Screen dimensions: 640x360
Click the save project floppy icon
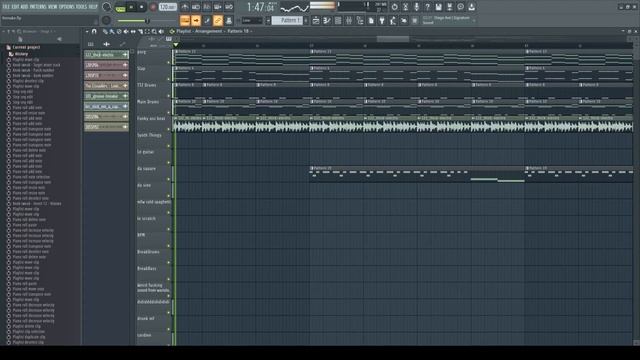point(438,7)
